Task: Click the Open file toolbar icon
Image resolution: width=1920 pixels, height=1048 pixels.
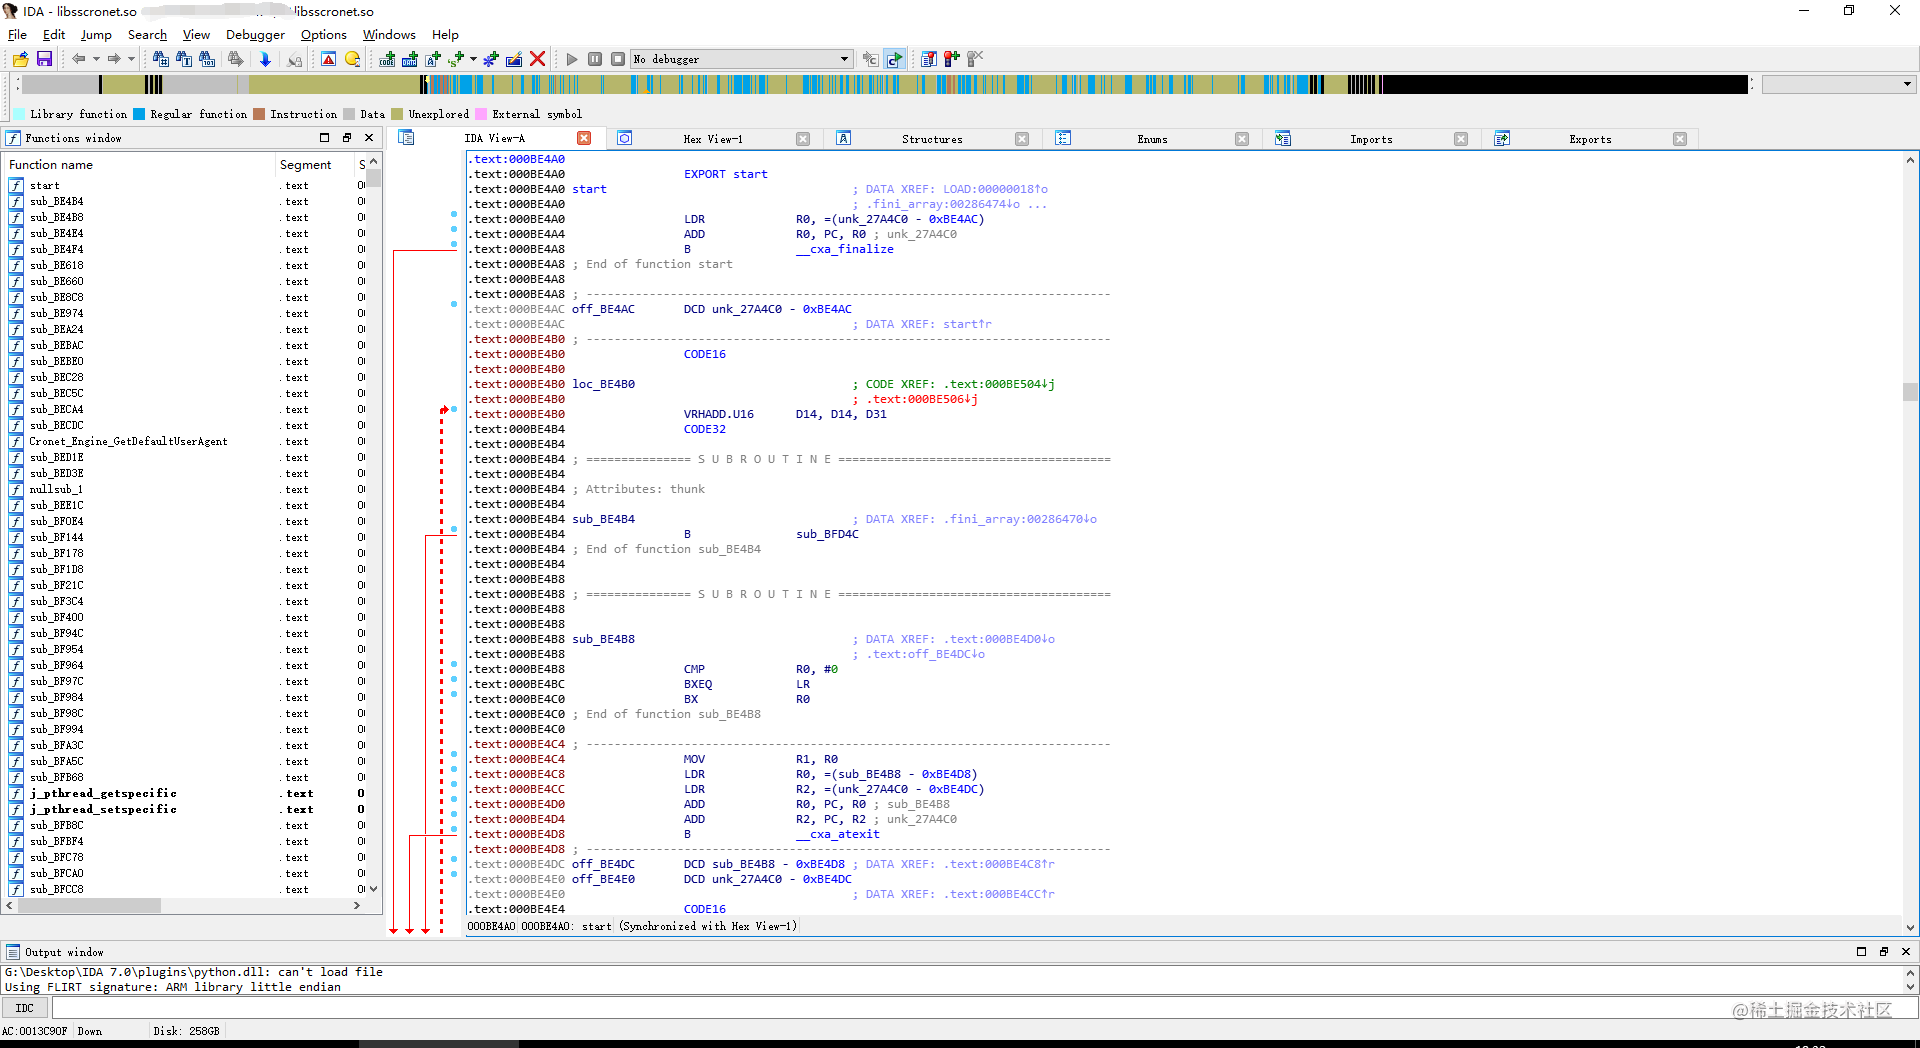Action: 20,59
